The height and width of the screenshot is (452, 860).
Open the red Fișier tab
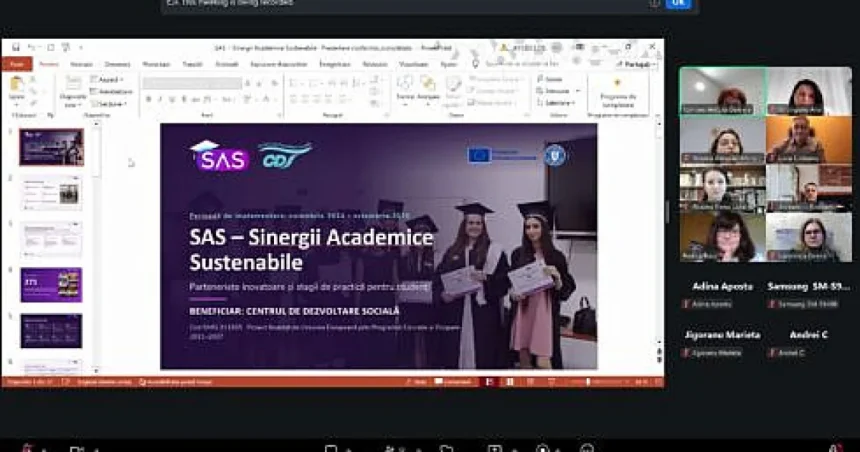(x=16, y=64)
